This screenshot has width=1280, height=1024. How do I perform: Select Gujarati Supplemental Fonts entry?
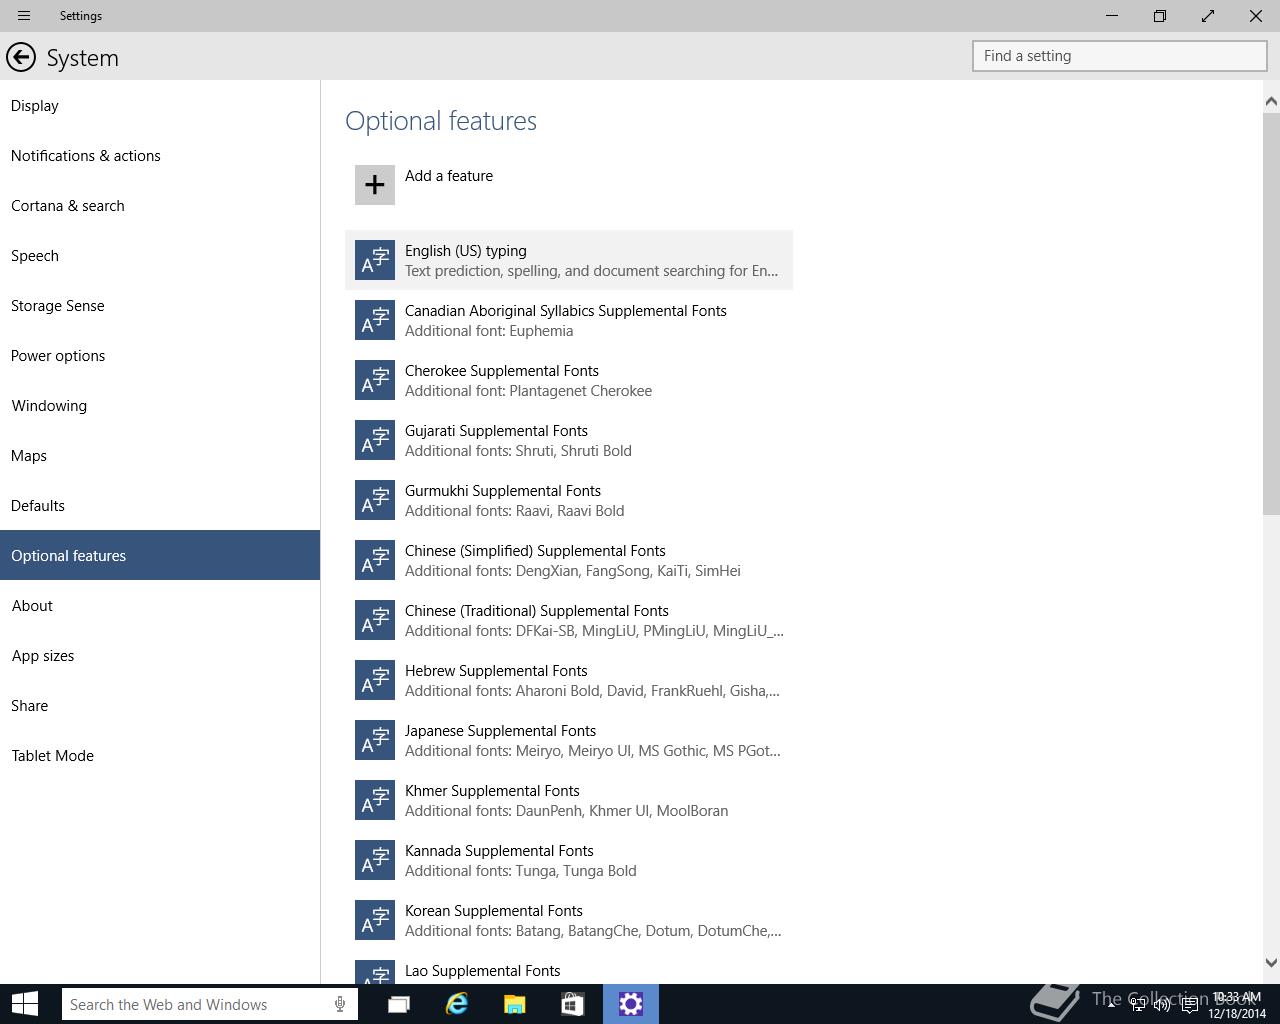pyautogui.click(x=569, y=440)
